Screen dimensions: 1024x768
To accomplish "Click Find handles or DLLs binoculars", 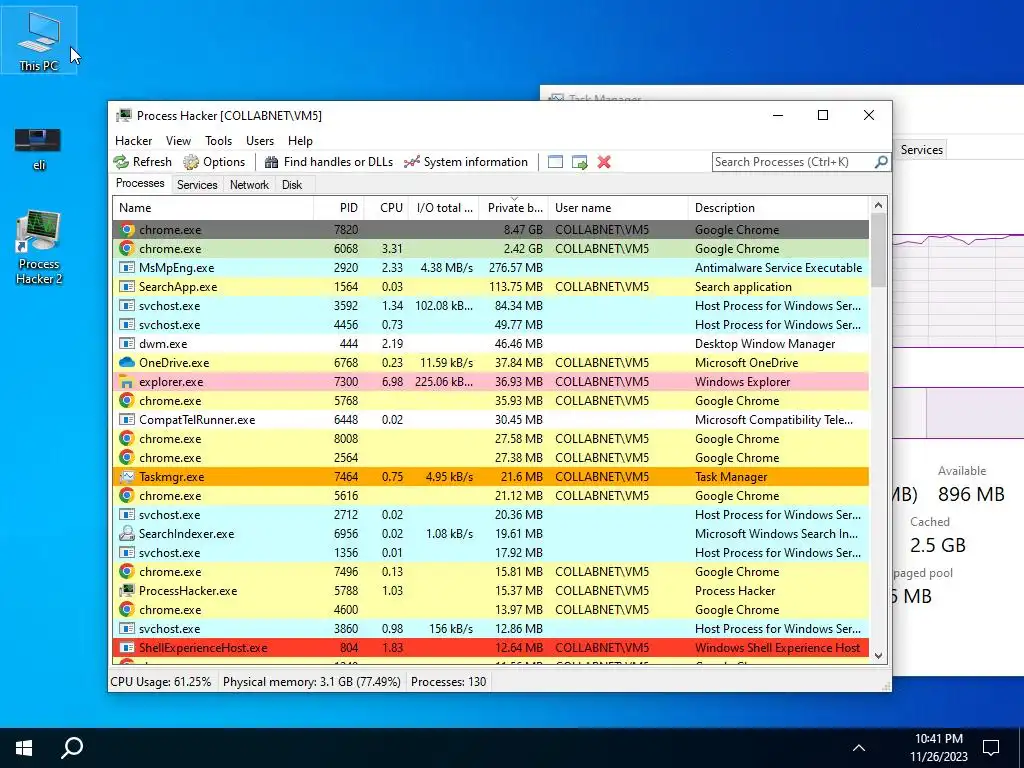I will pyautogui.click(x=271, y=162).
